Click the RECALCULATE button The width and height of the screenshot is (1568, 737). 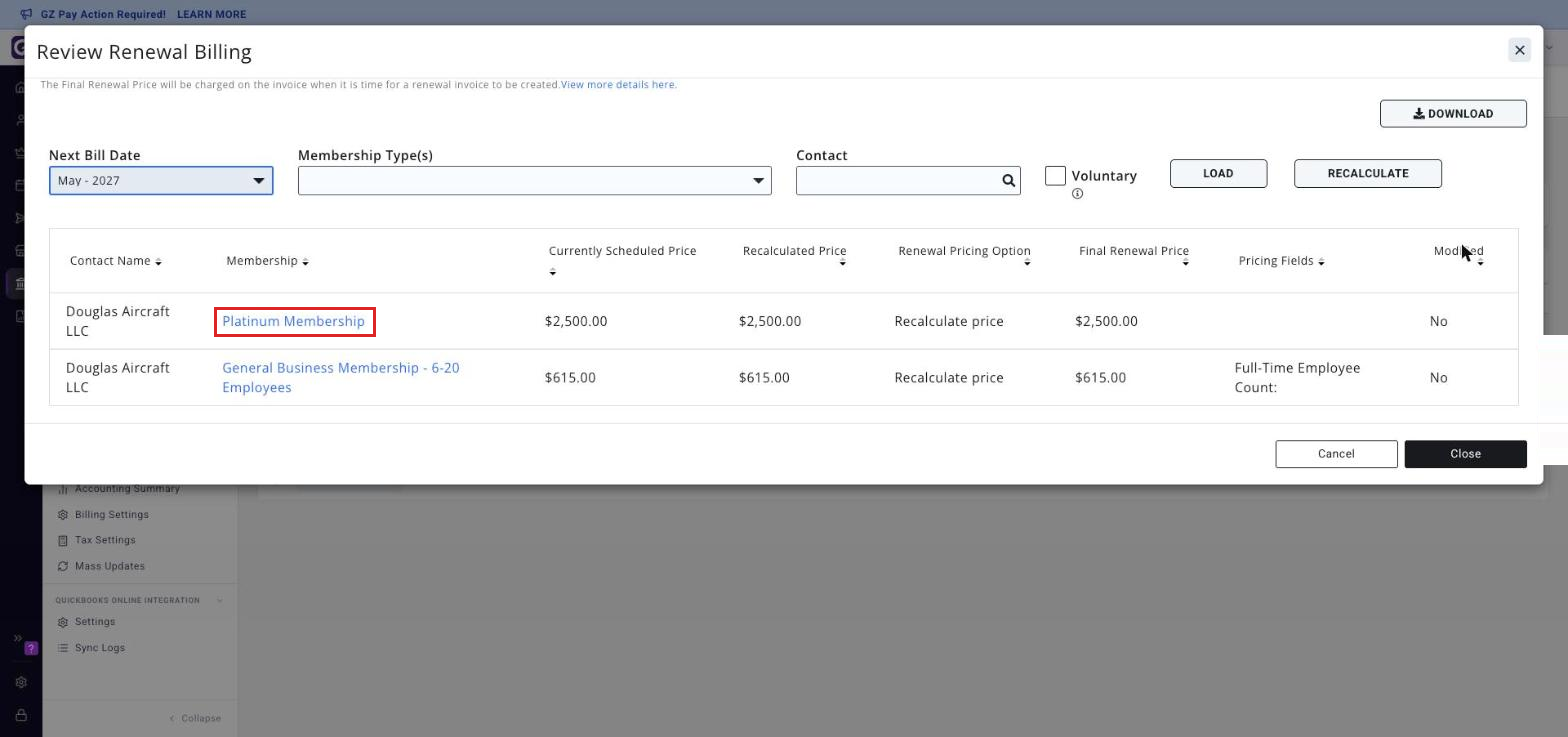click(1367, 174)
